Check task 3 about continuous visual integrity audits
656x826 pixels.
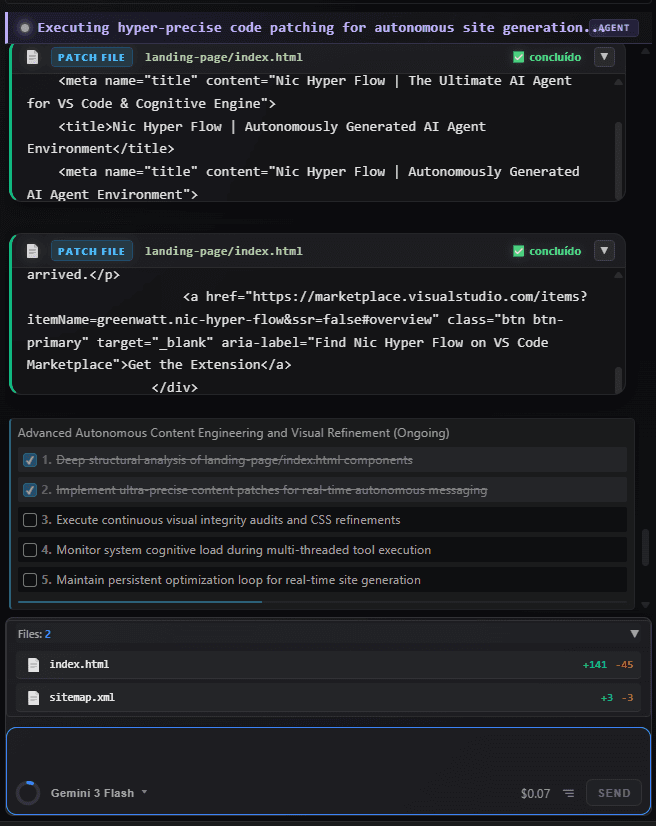(x=30, y=519)
